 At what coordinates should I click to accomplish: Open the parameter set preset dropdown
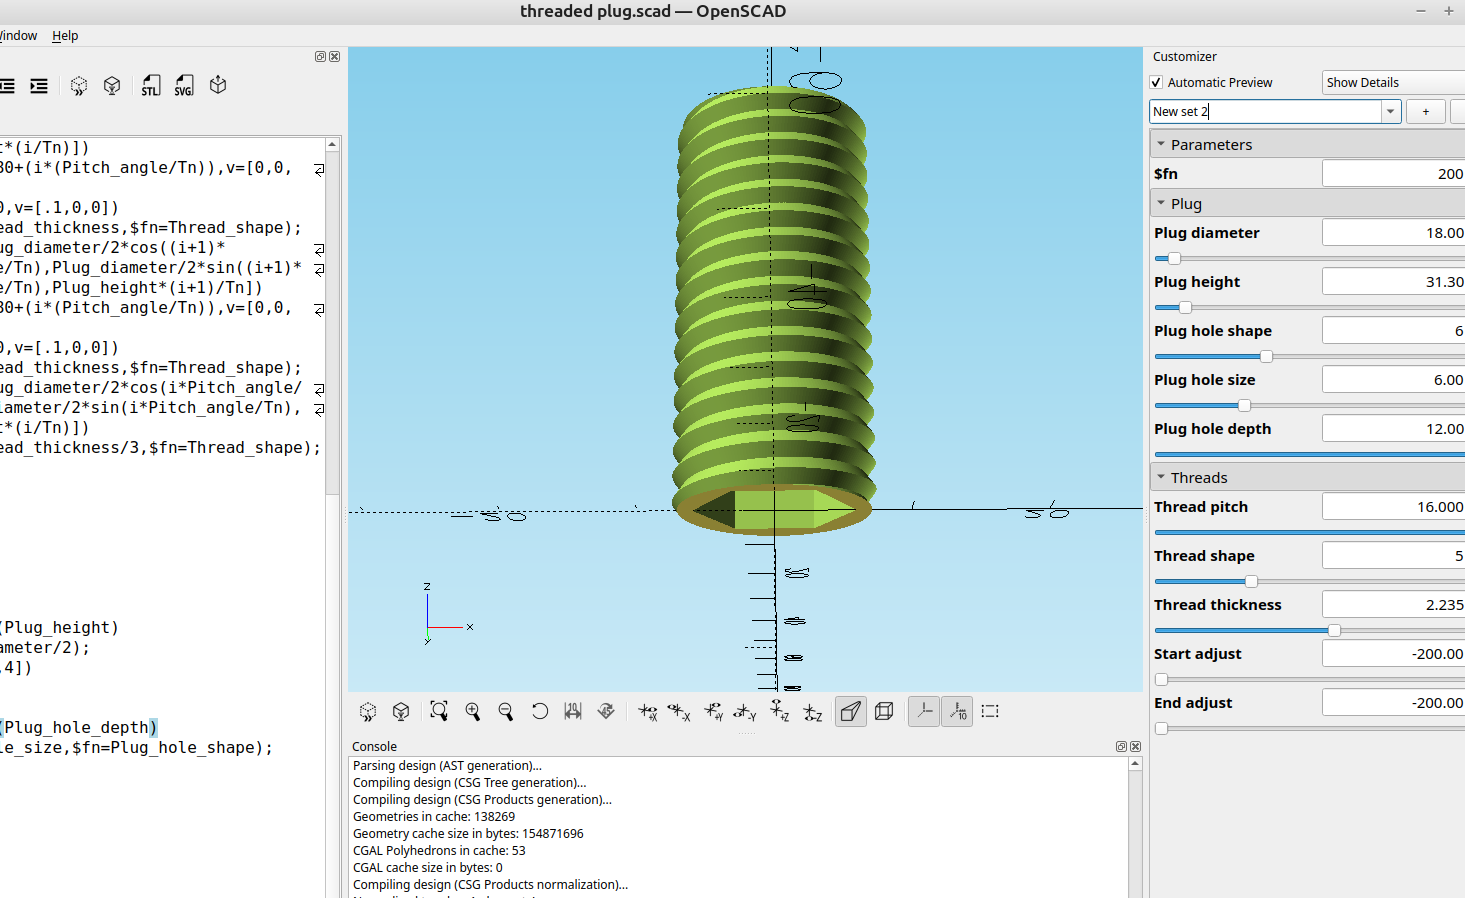[1390, 112]
